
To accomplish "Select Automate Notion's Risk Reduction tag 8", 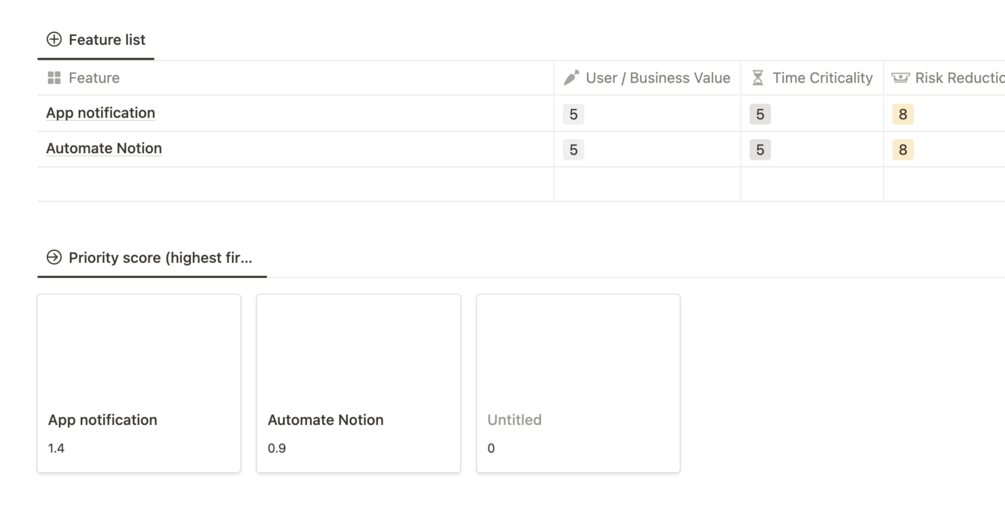I will pyautogui.click(x=902, y=149).
